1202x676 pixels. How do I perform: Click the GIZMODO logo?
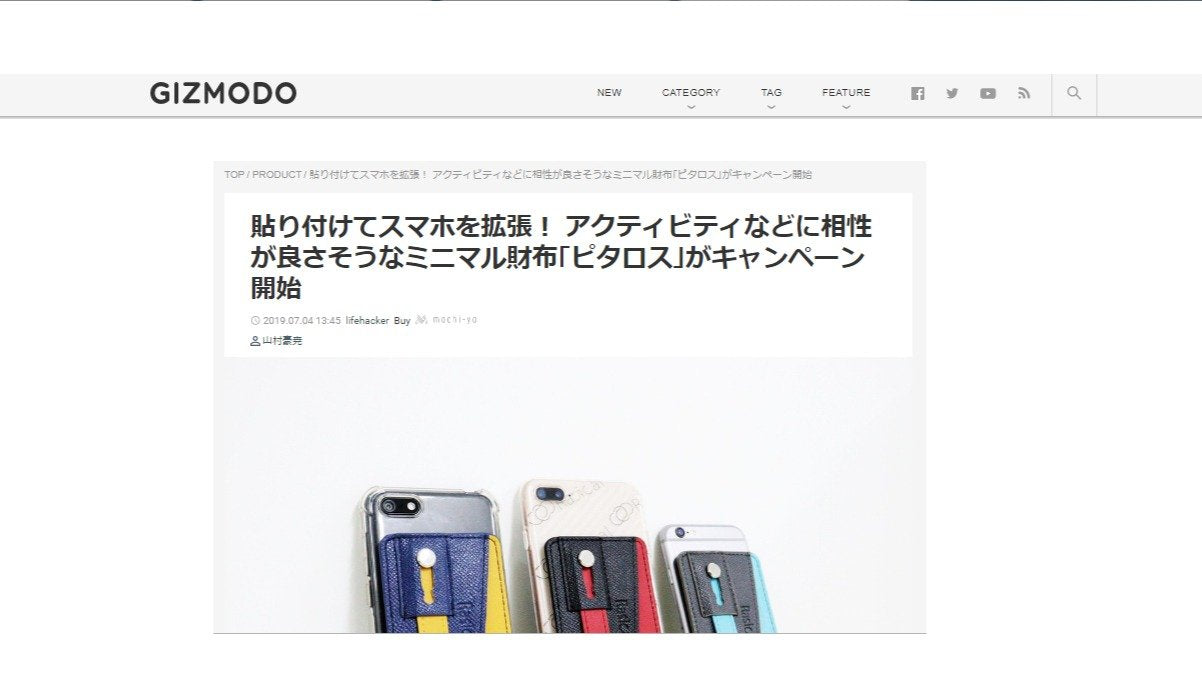(x=223, y=94)
